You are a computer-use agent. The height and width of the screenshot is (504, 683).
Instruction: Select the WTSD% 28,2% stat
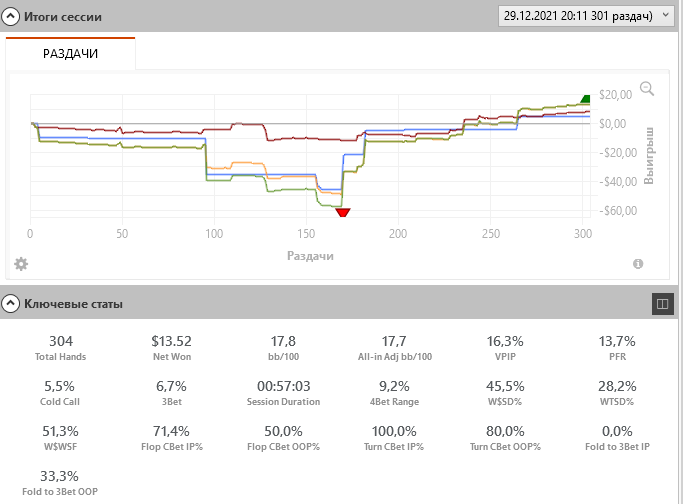tap(617, 392)
